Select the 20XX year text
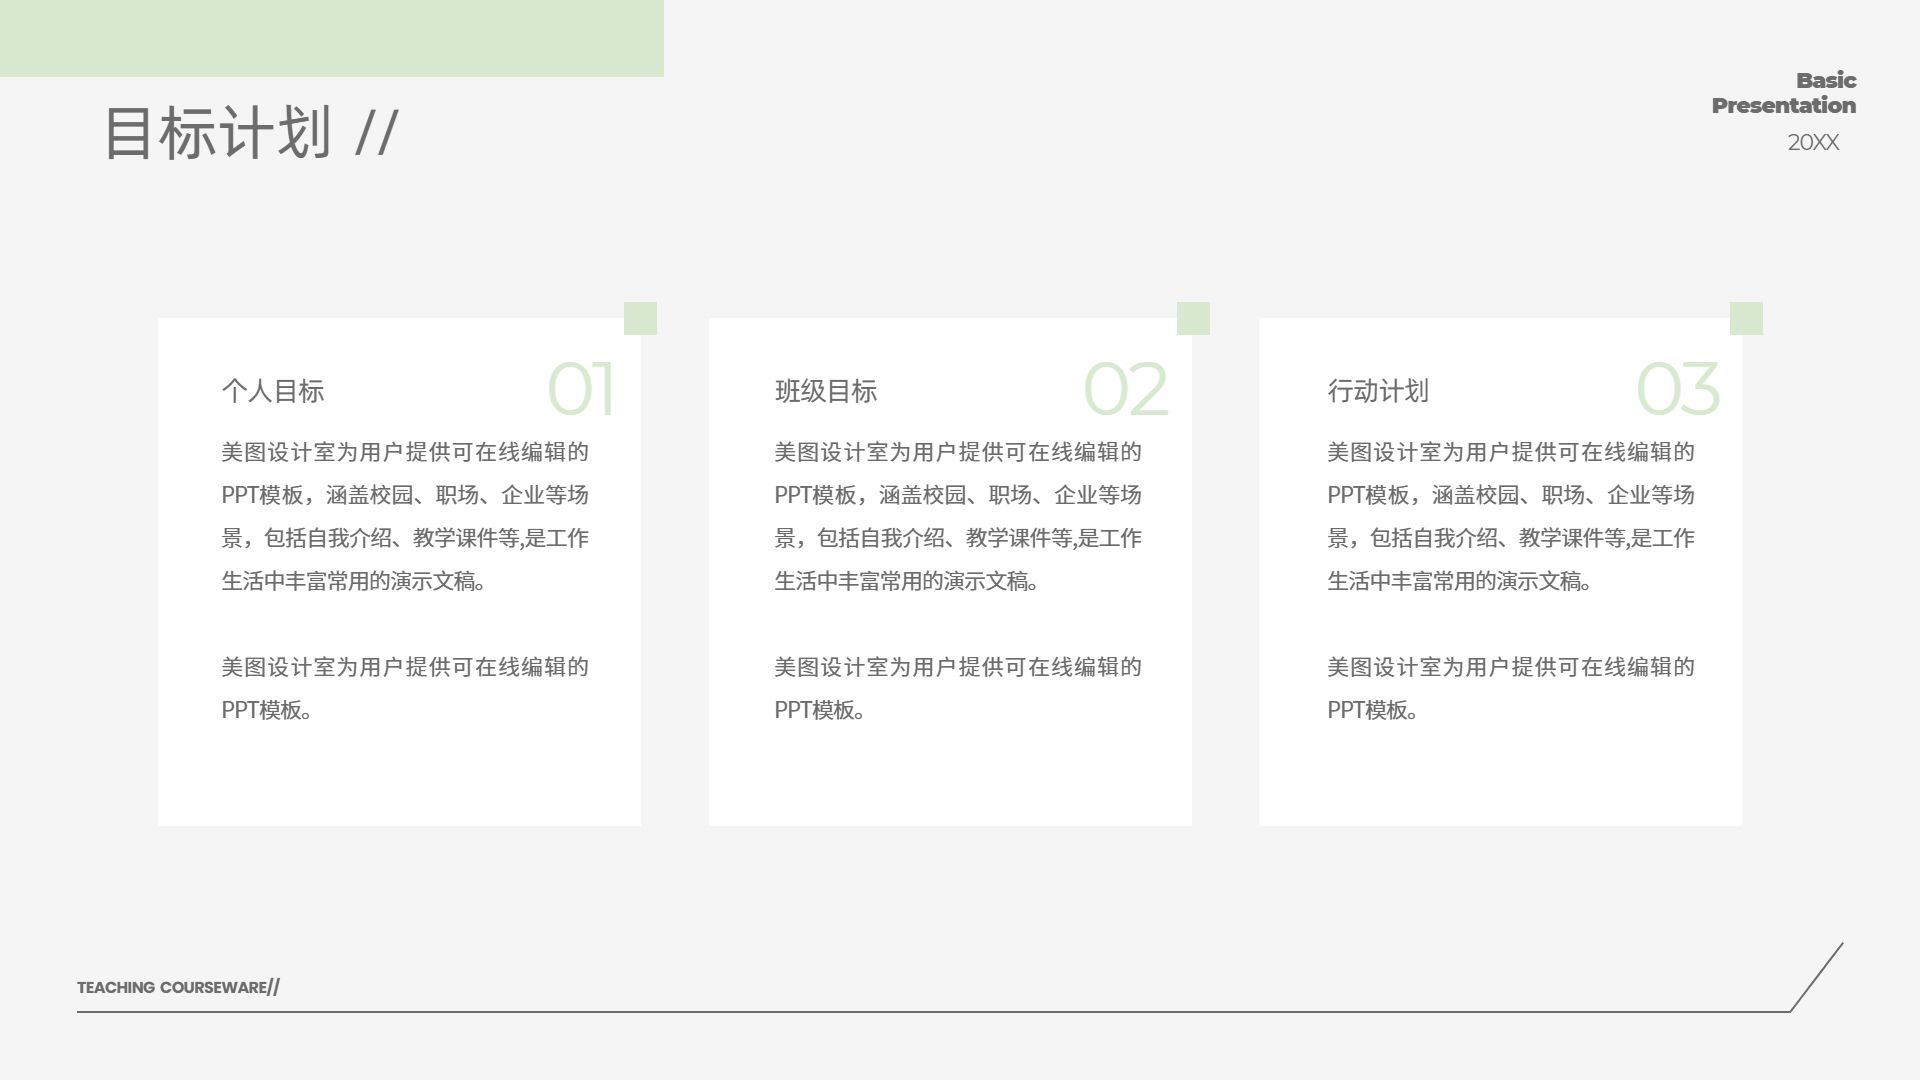The image size is (1920, 1080). [x=1813, y=143]
